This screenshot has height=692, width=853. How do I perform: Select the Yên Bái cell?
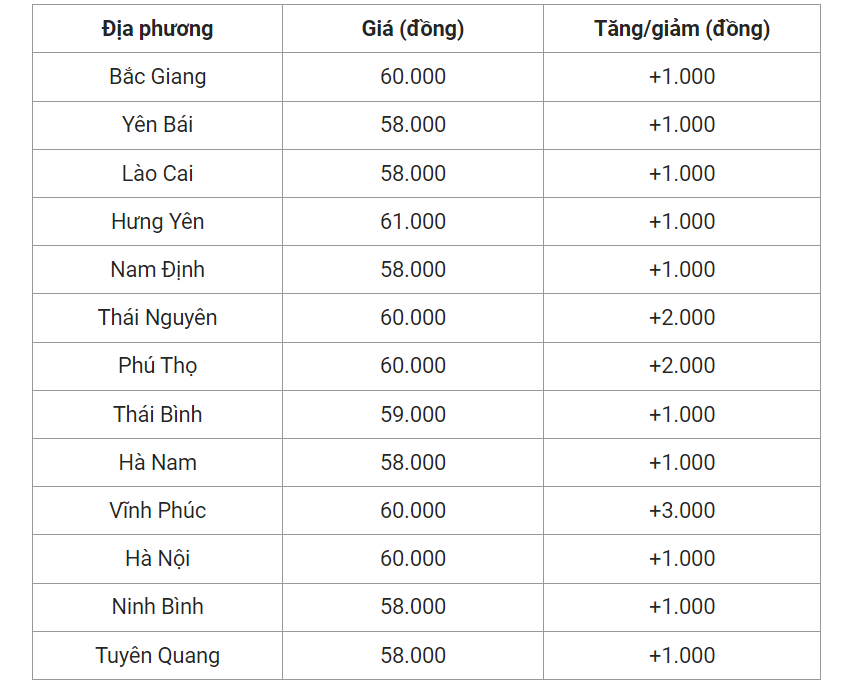(x=157, y=125)
